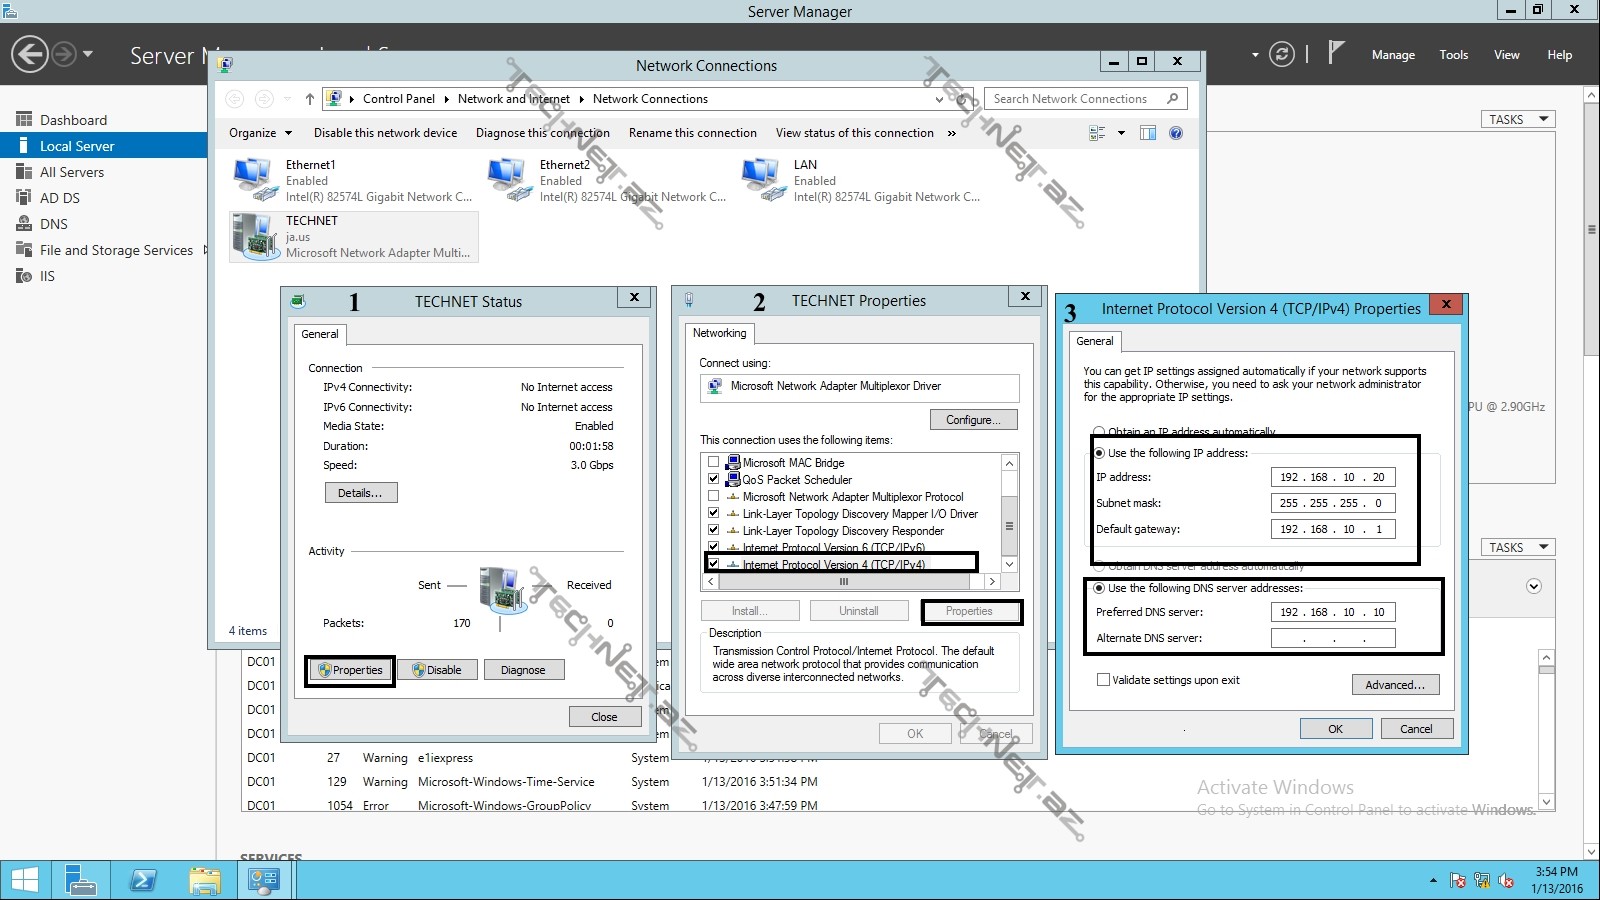Open the Network Connections help icon

pyautogui.click(x=1176, y=133)
